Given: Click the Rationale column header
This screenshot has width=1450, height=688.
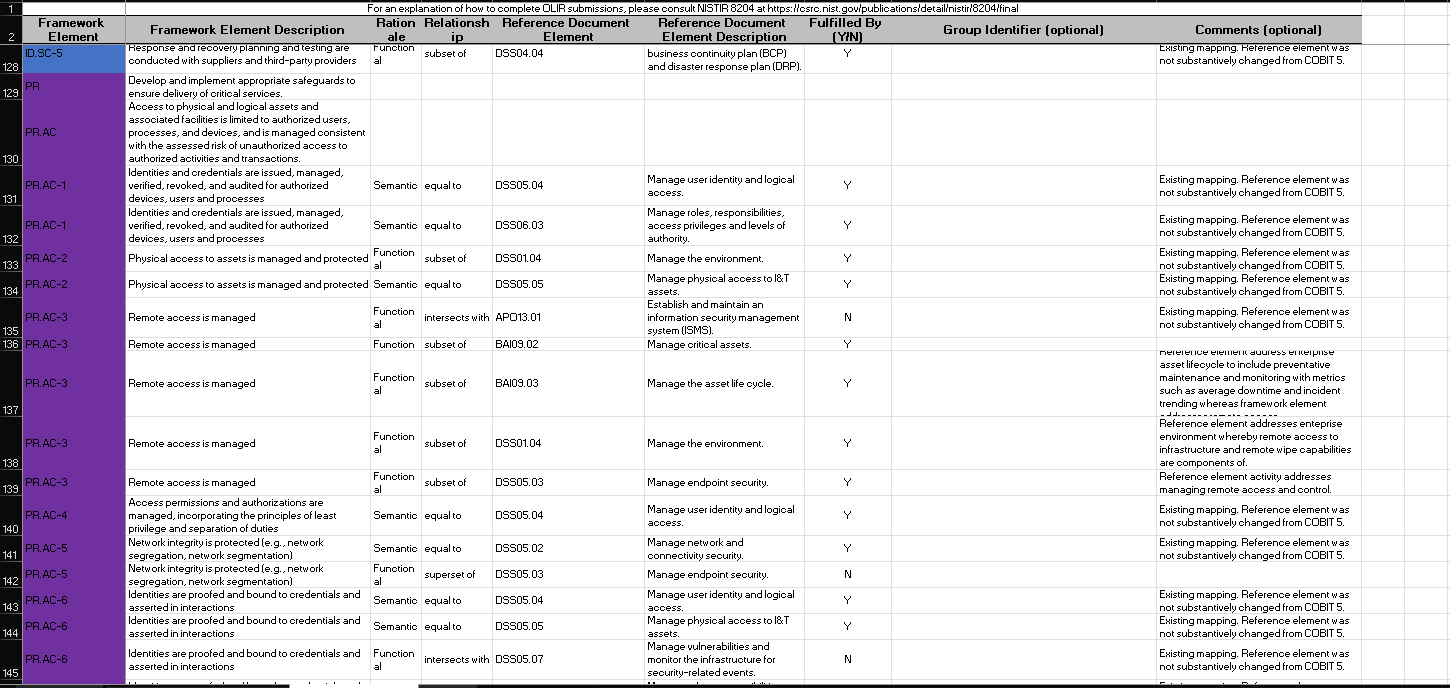Looking at the screenshot, I should click(x=395, y=29).
